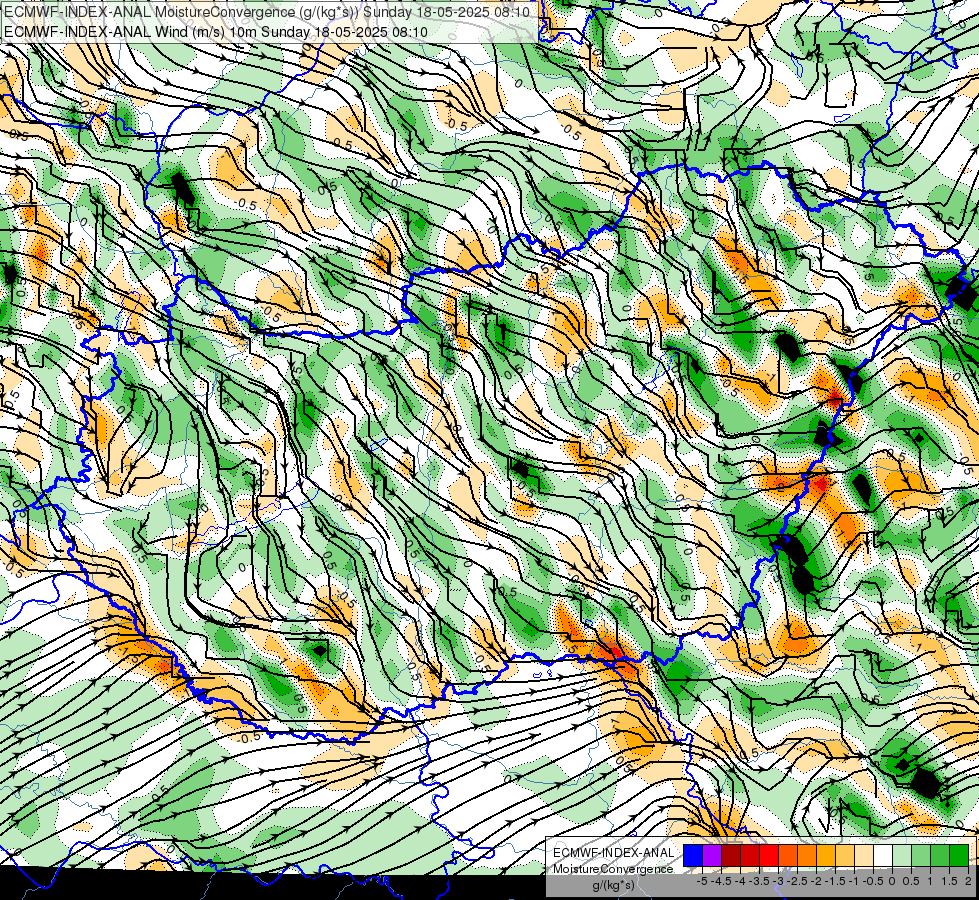Click the "1.5" legend tick label
Screen dimensions: 979x900
949,881
